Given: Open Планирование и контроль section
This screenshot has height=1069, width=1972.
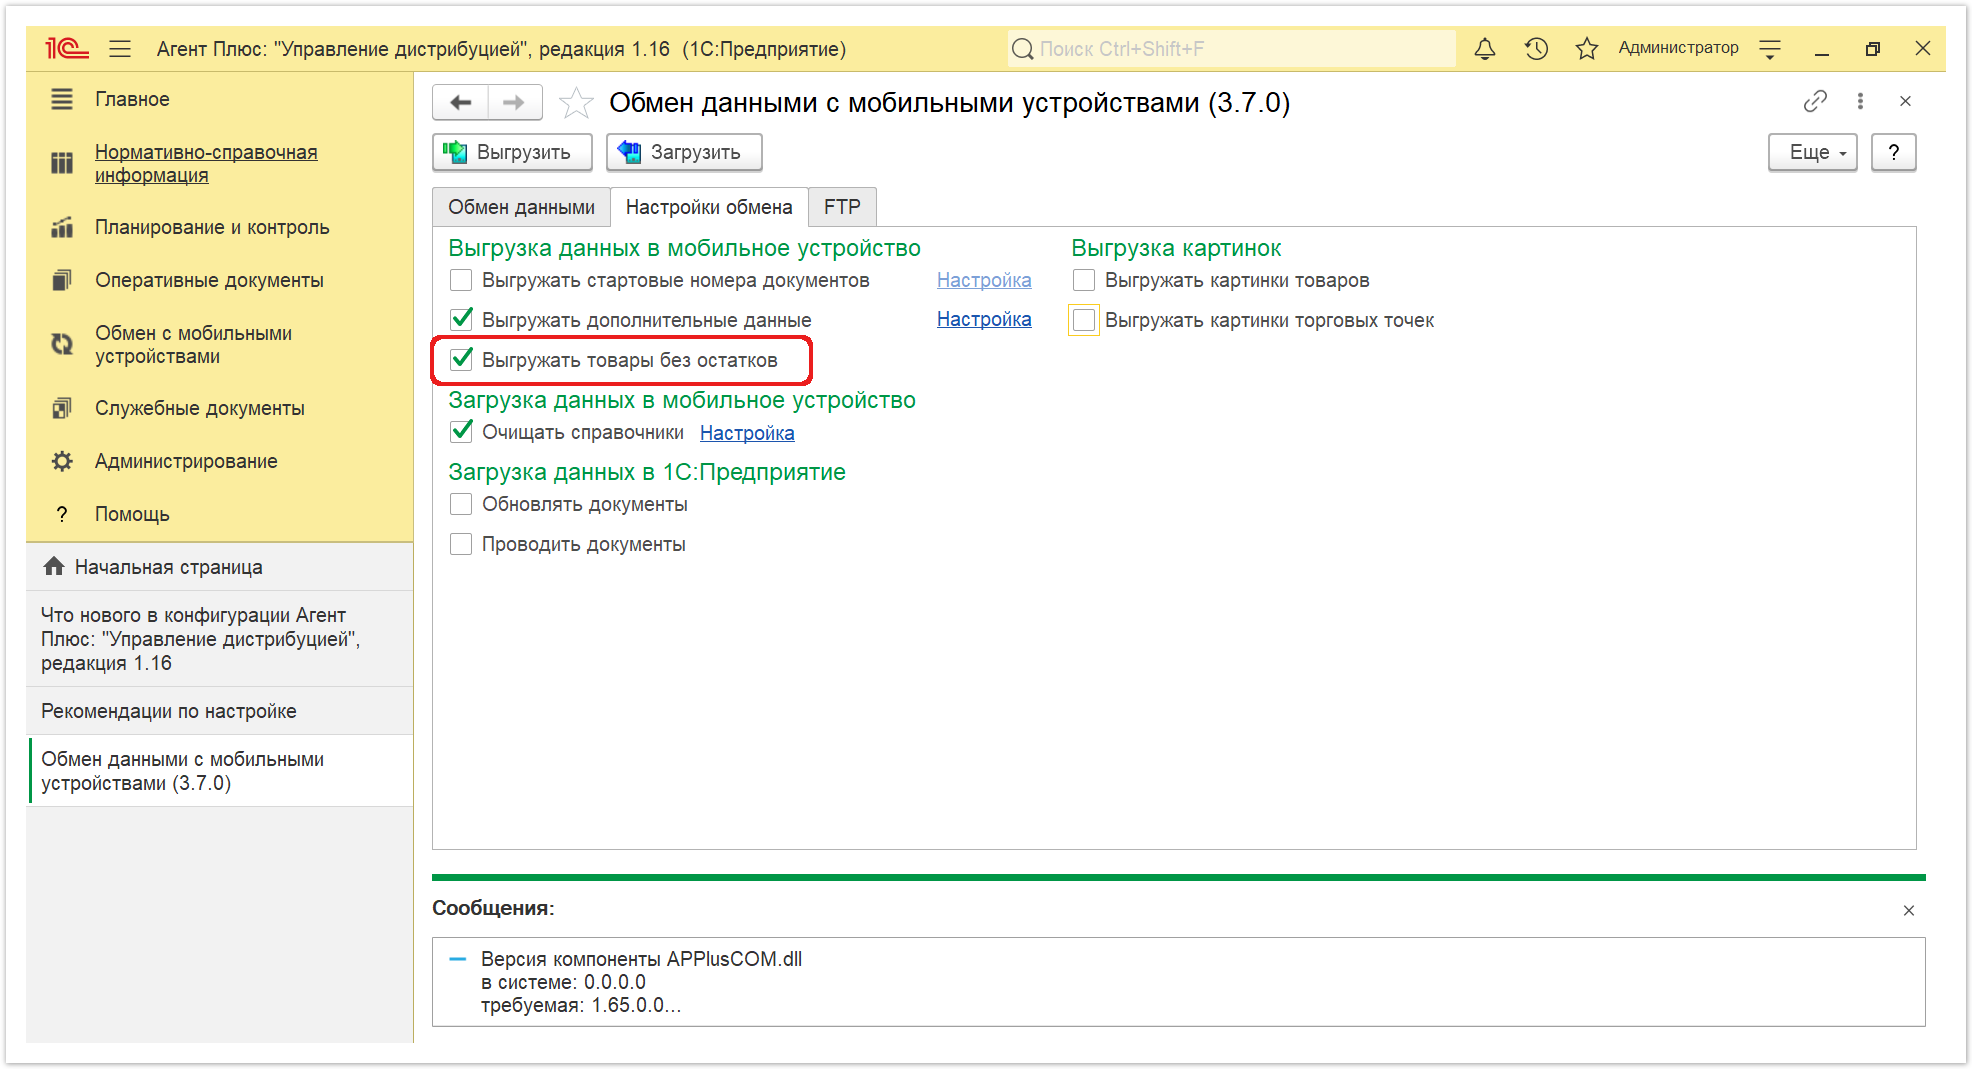Looking at the screenshot, I should (x=212, y=227).
